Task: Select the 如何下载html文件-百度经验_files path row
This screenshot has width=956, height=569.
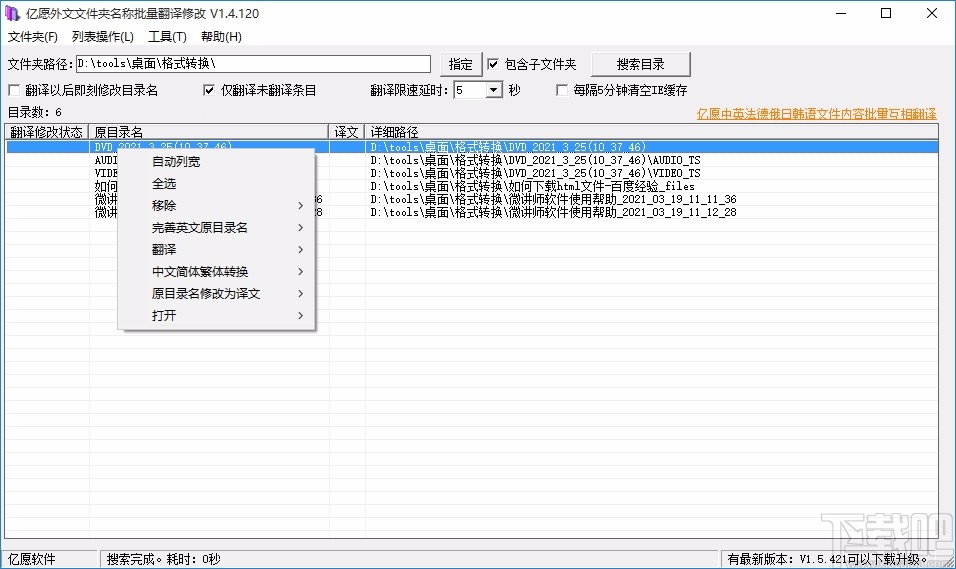Action: (532, 186)
